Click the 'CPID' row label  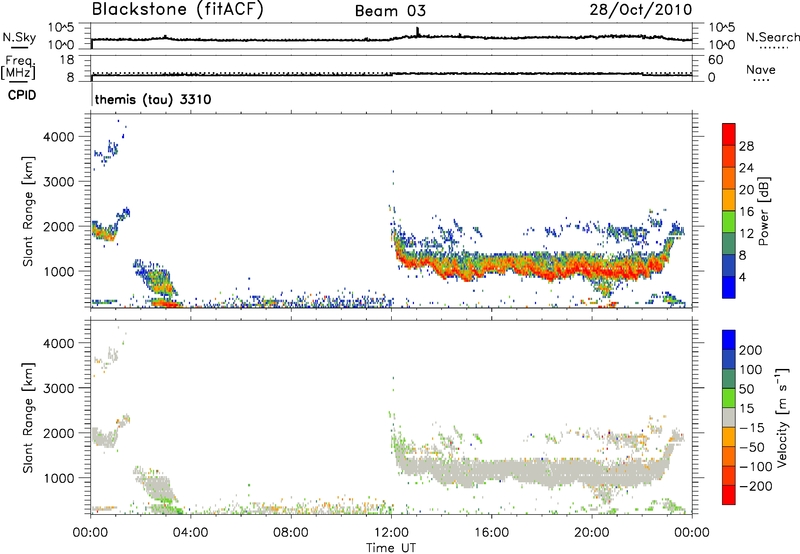coord(22,95)
